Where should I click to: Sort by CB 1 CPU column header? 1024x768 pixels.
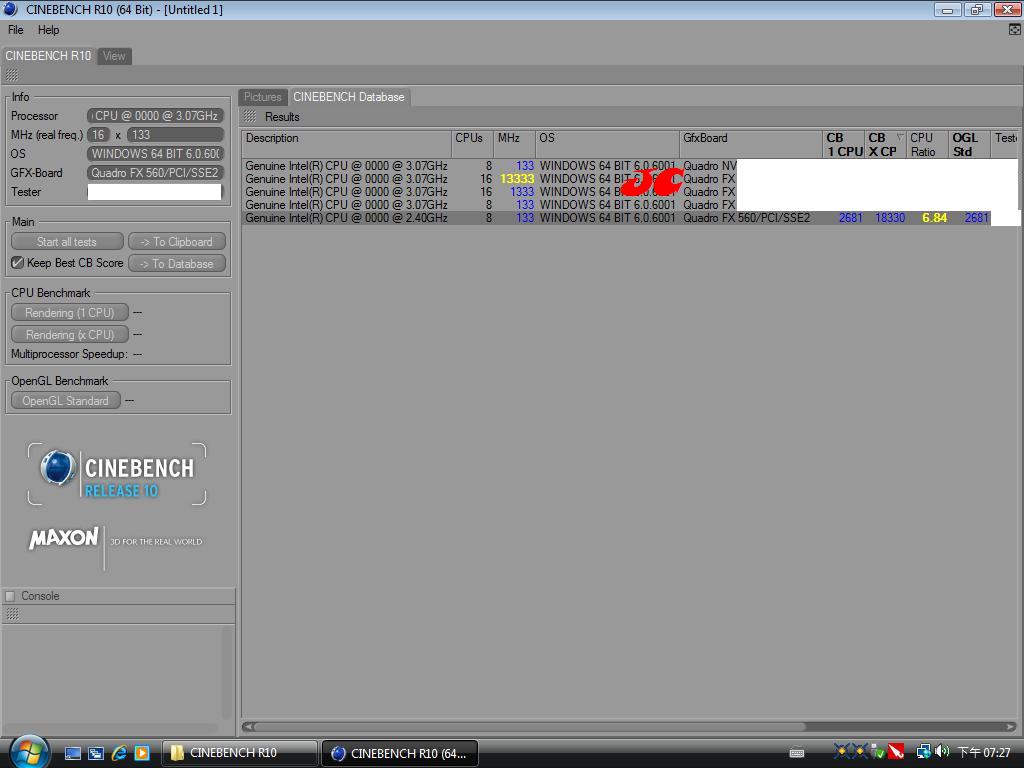coord(844,144)
